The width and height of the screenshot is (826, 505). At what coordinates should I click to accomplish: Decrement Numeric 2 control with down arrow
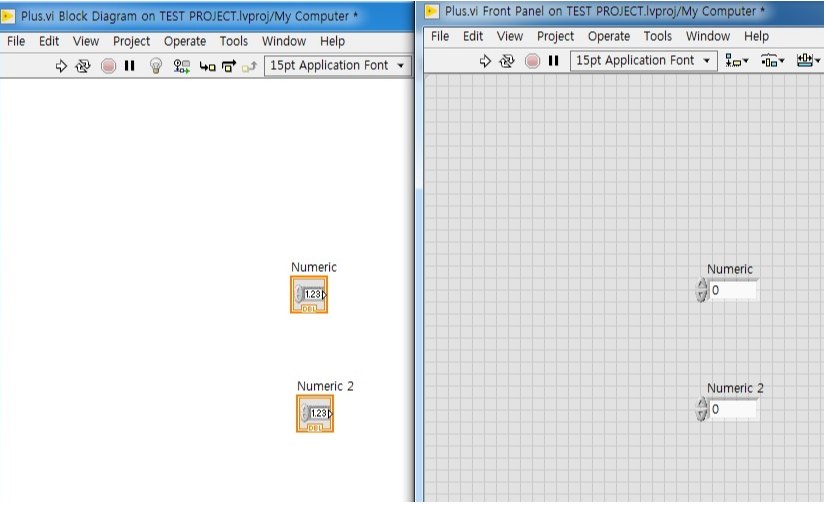click(701, 415)
